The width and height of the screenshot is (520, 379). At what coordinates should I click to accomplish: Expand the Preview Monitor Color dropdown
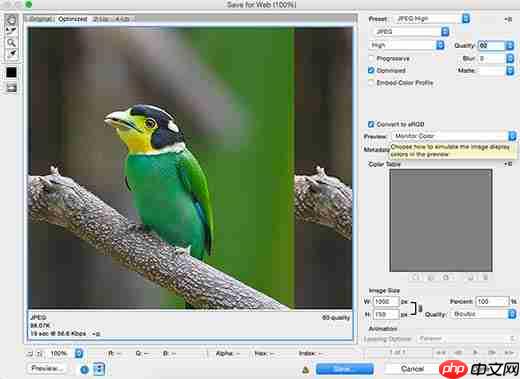[x=454, y=136]
